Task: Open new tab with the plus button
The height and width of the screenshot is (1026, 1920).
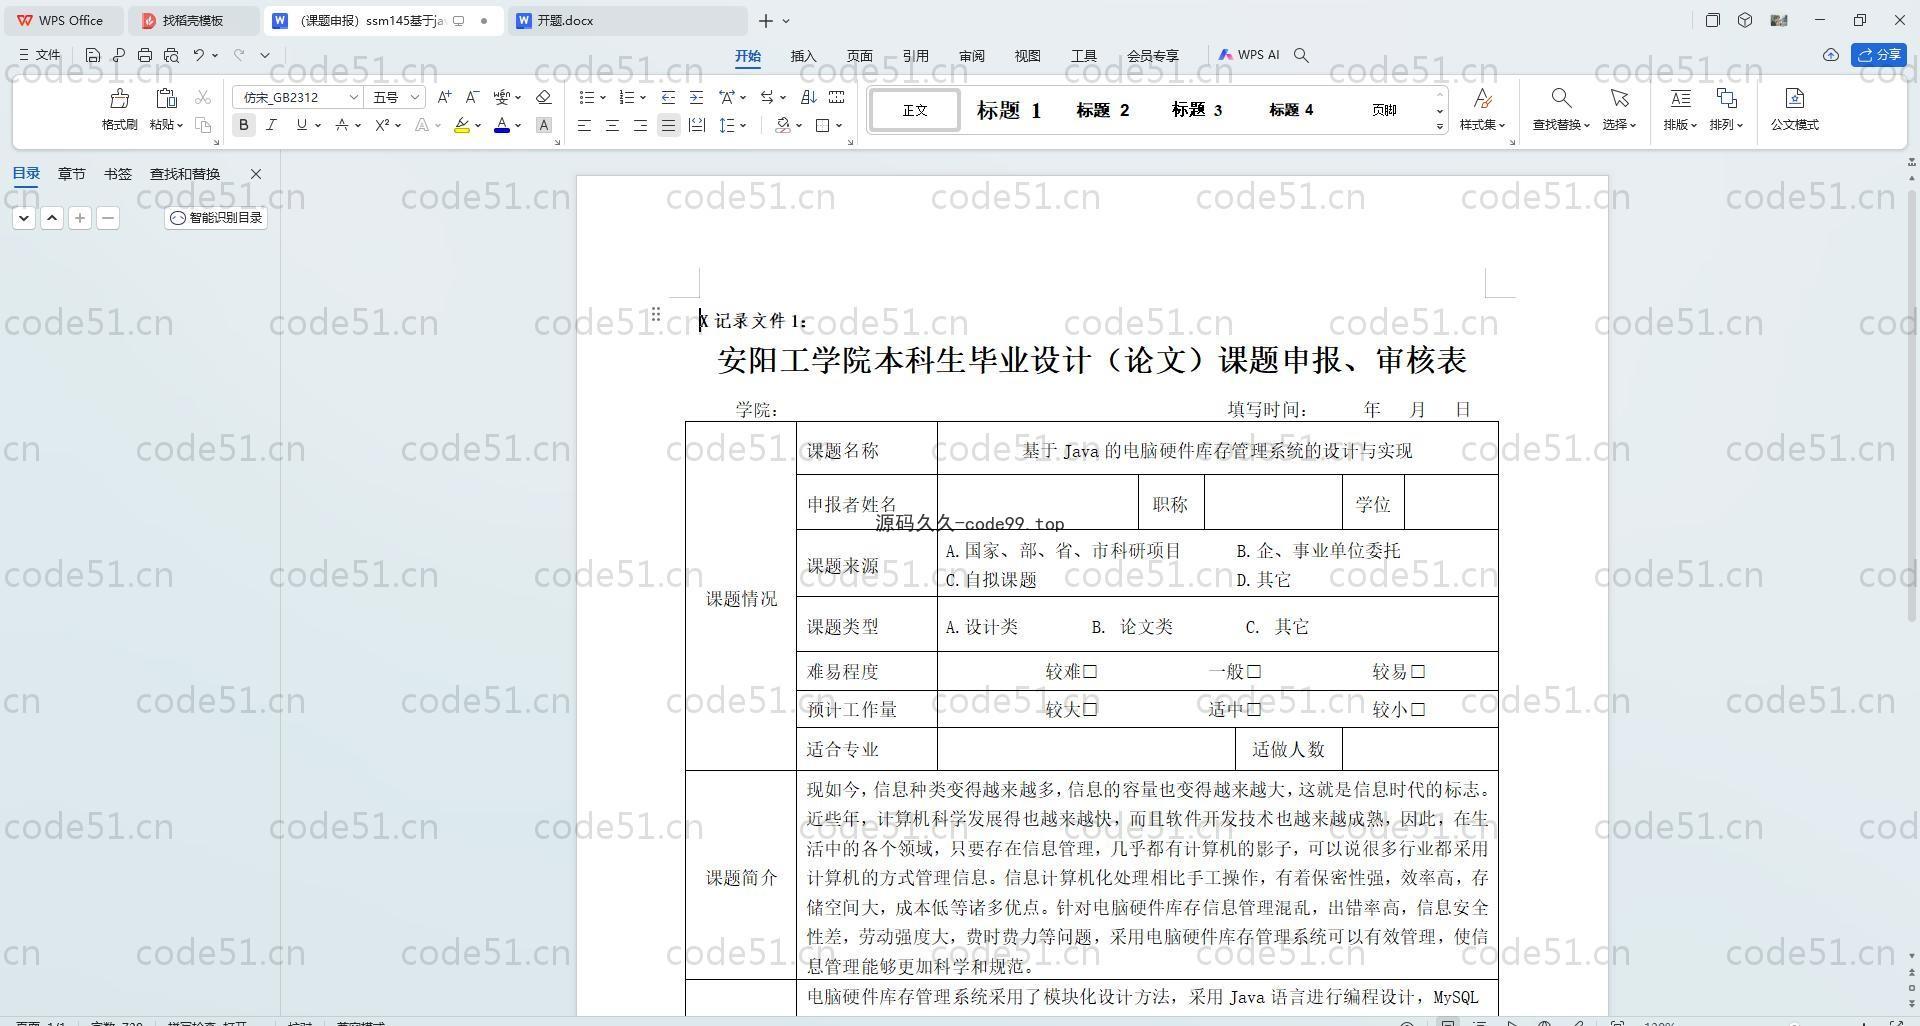Action: point(765,20)
